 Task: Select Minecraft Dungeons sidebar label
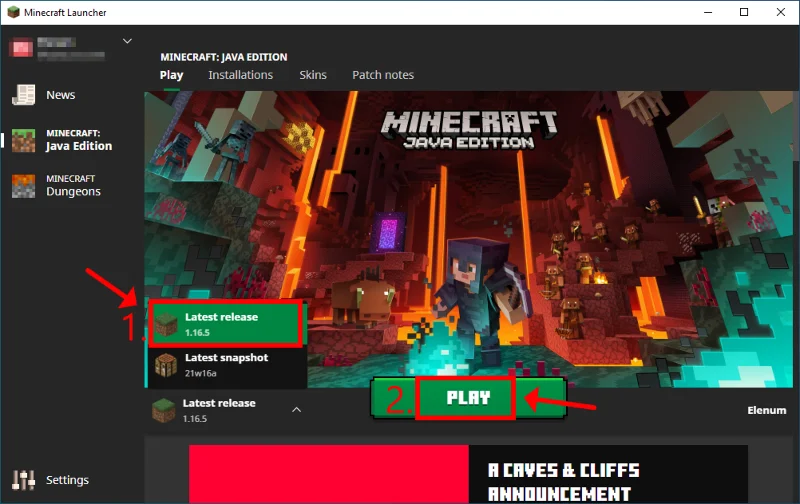pos(73,186)
